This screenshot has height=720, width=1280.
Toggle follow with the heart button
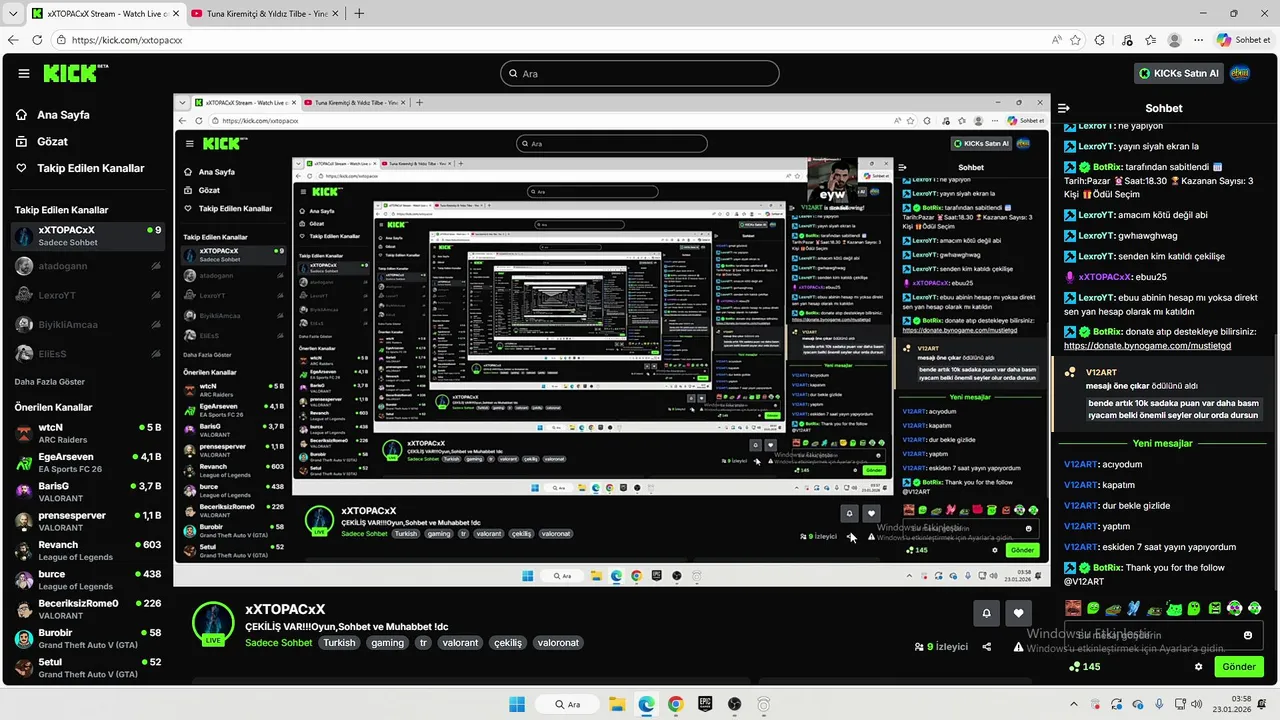1018,613
